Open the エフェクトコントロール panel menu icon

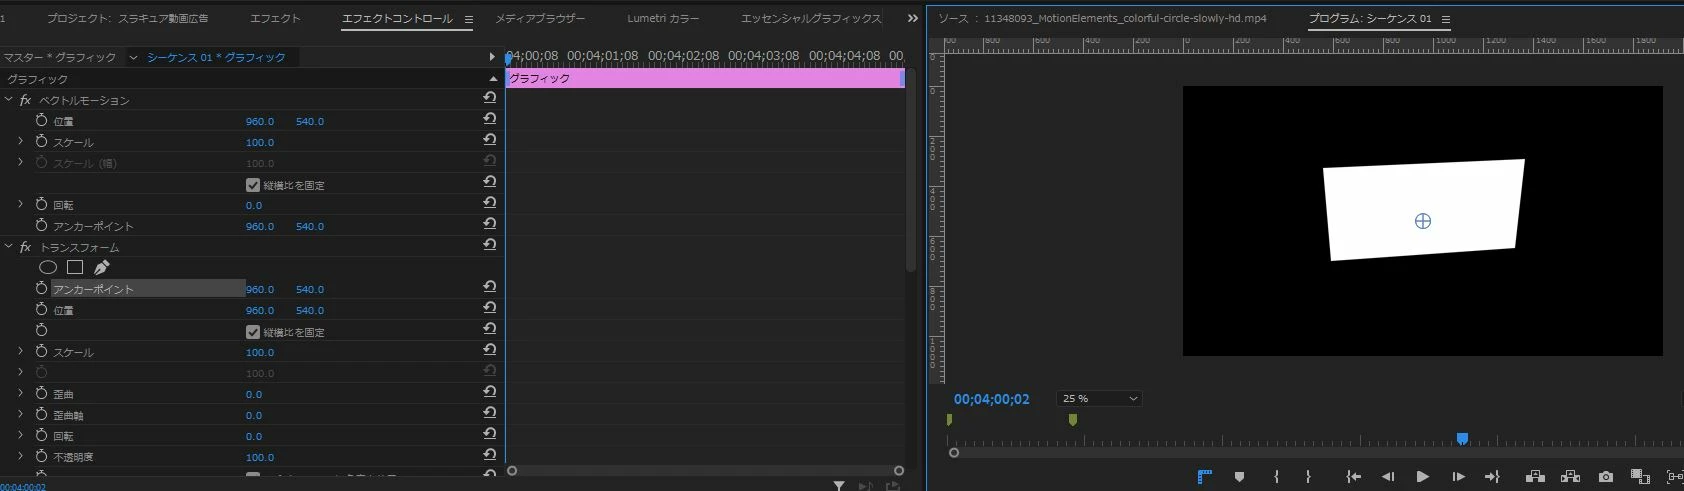469,19
